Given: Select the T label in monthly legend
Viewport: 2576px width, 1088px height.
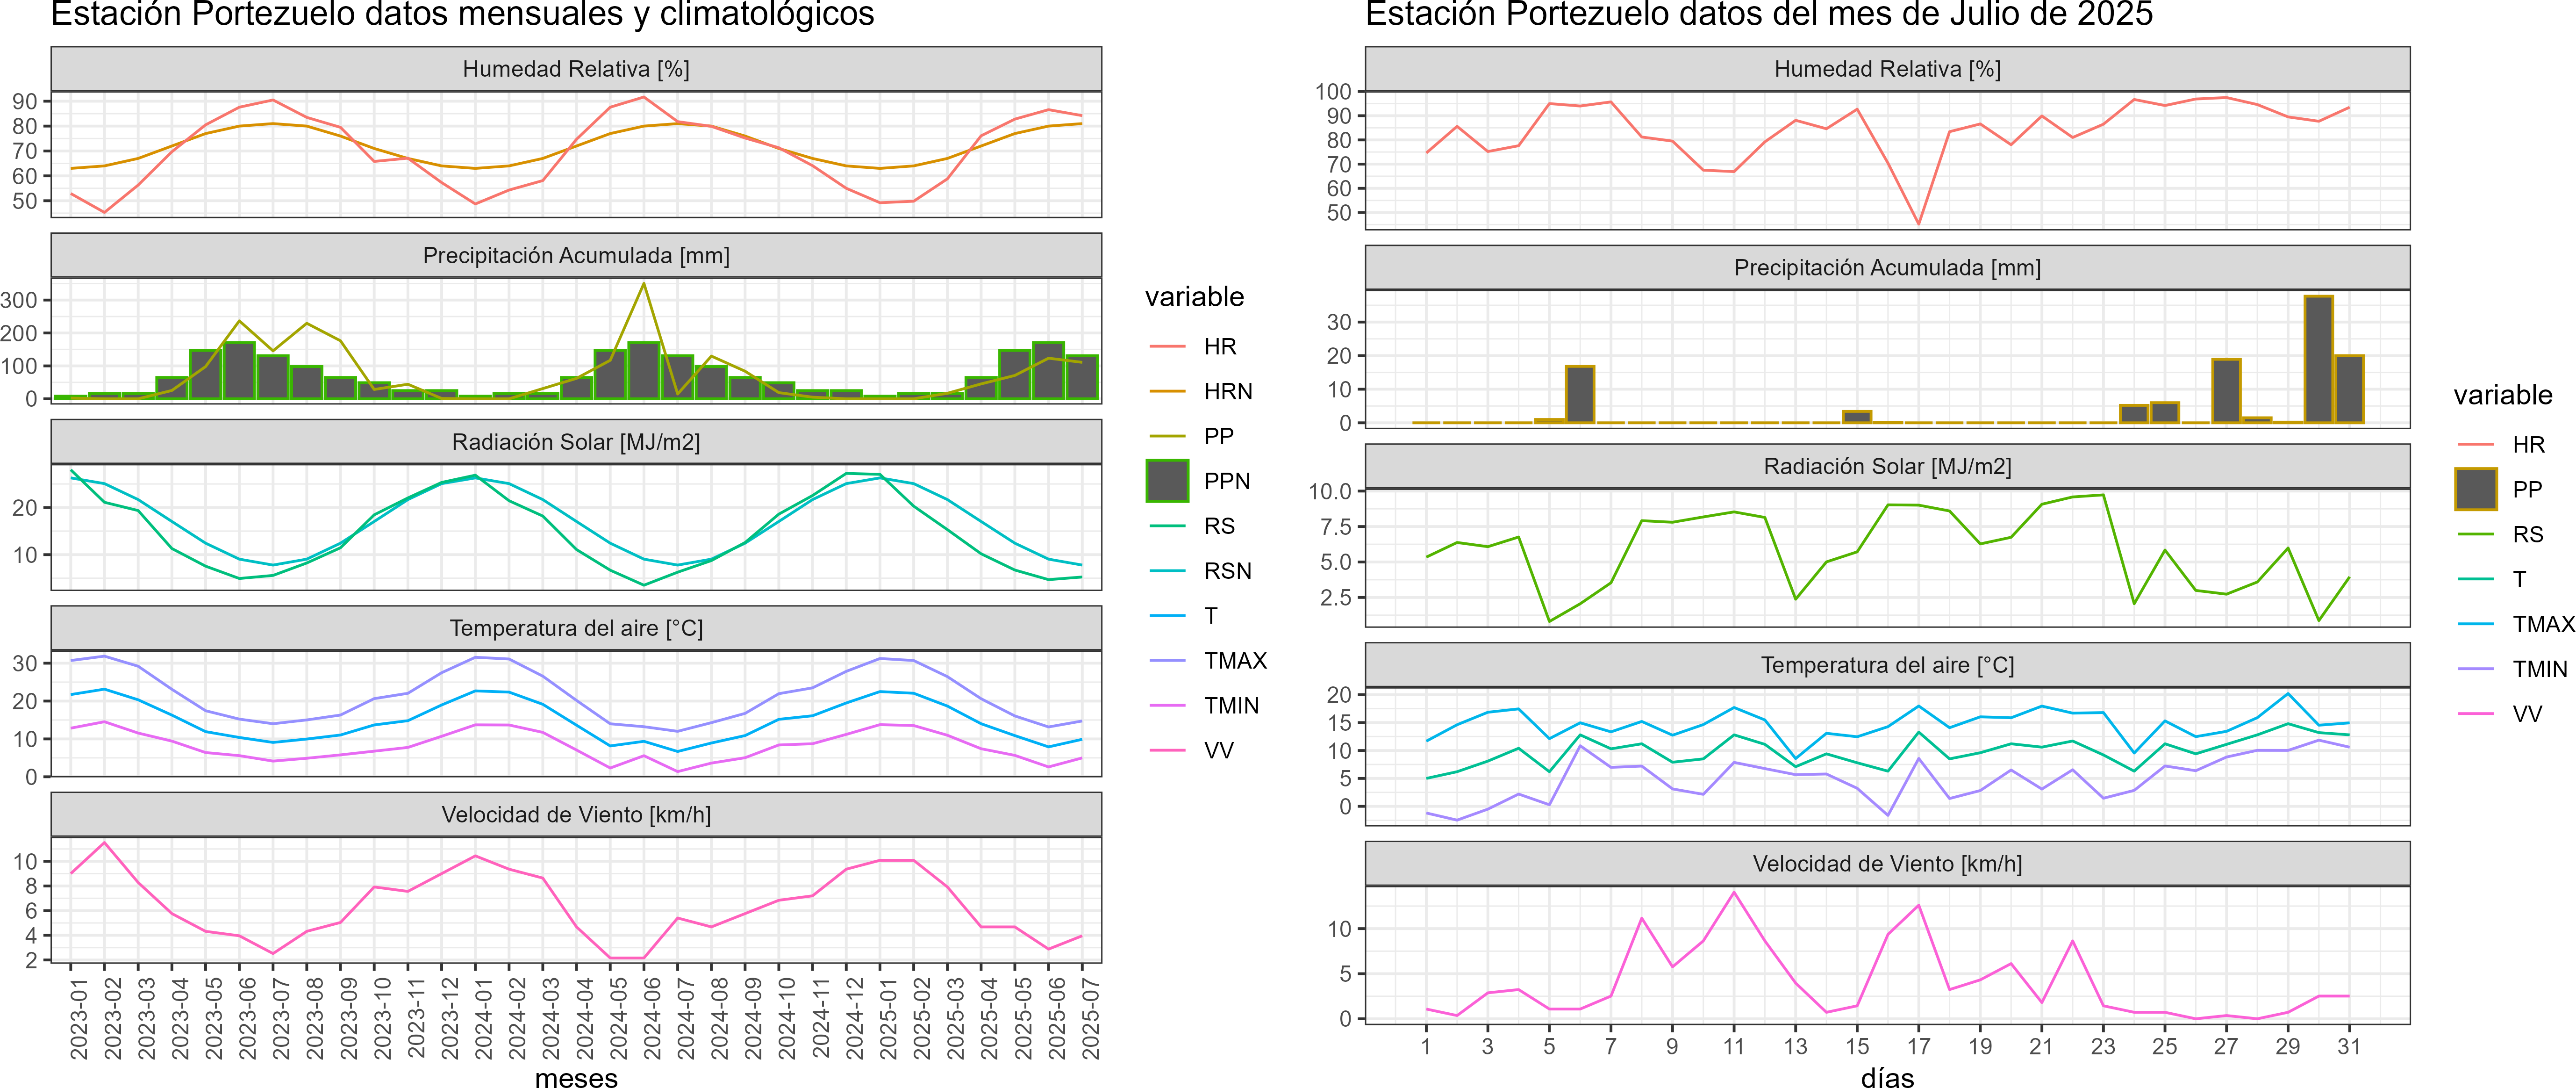Looking at the screenshot, I should coord(1211,616).
